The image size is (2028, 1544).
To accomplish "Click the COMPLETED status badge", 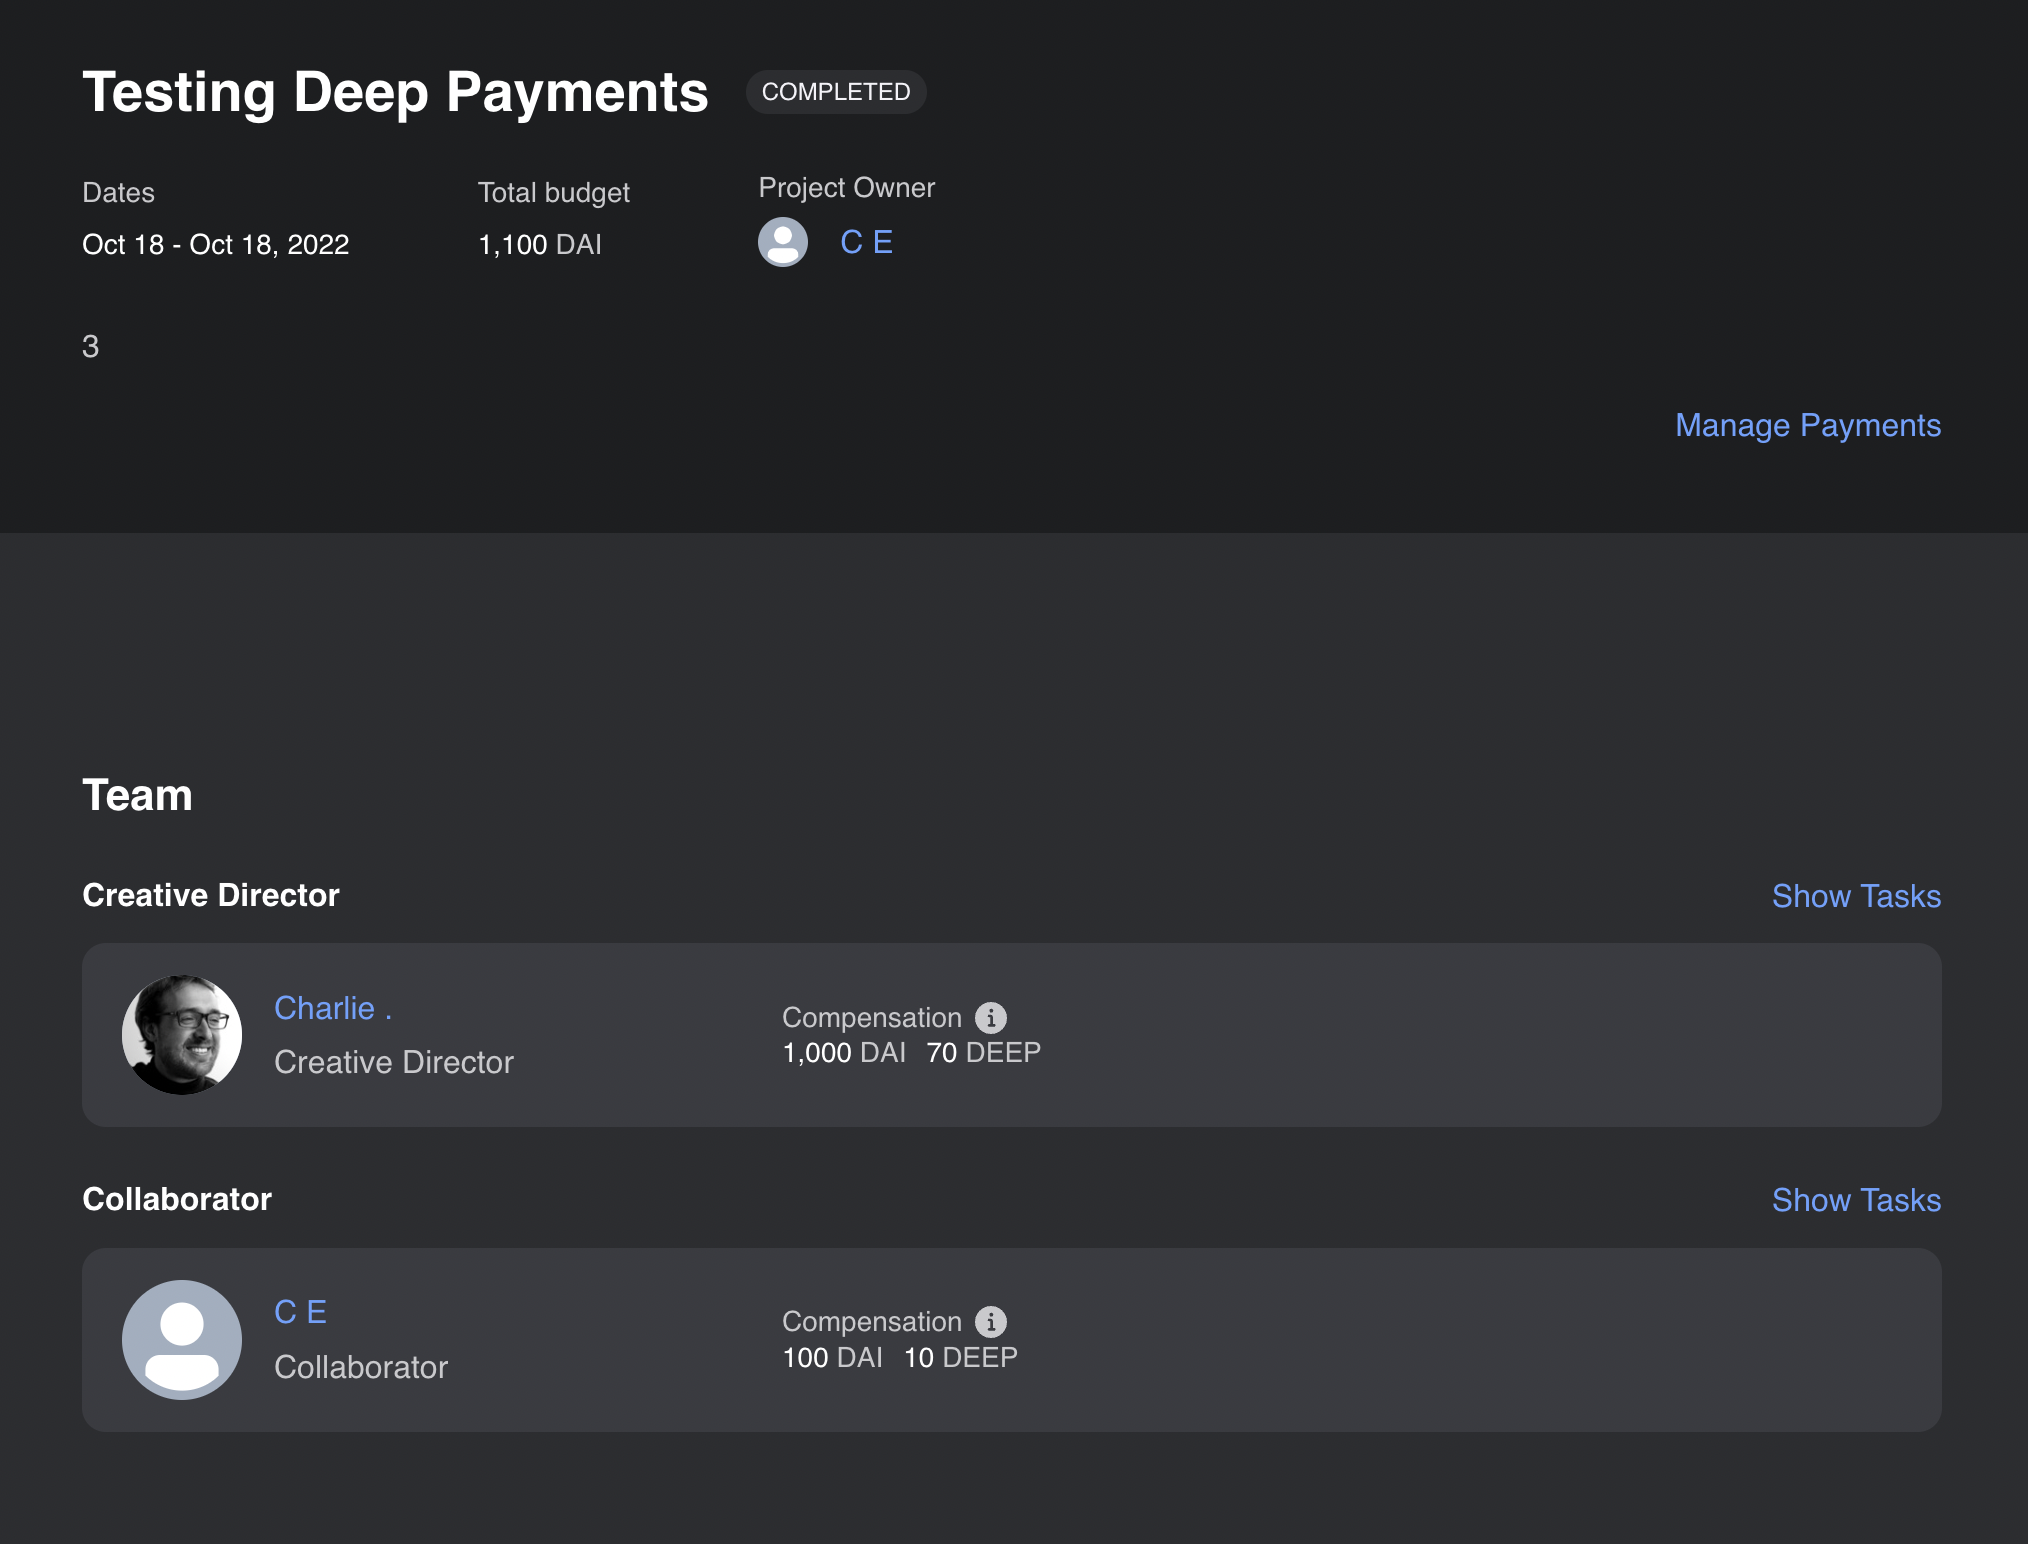I will point(836,92).
